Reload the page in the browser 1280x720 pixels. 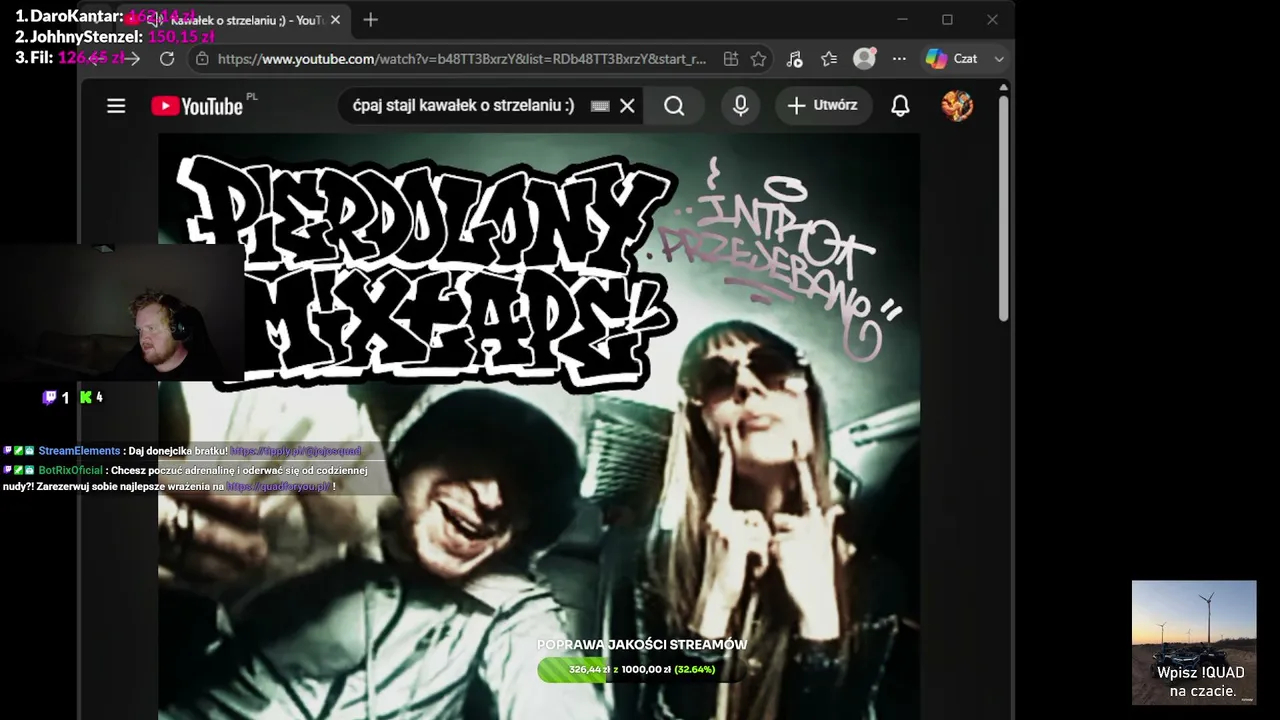pyautogui.click(x=167, y=59)
